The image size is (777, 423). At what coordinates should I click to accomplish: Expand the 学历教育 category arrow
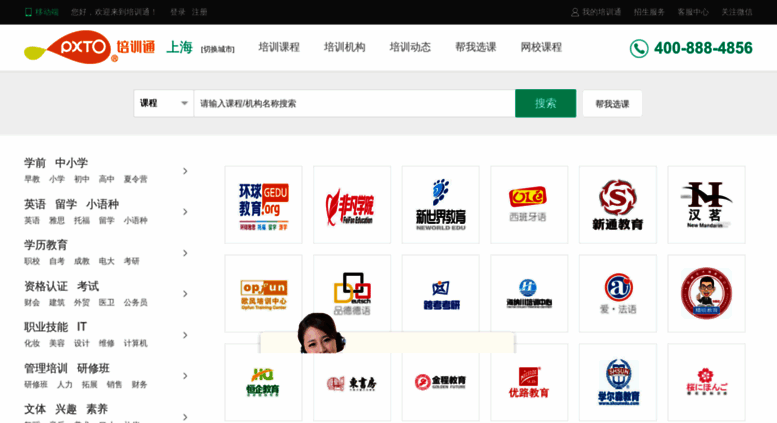[x=185, y=253]
